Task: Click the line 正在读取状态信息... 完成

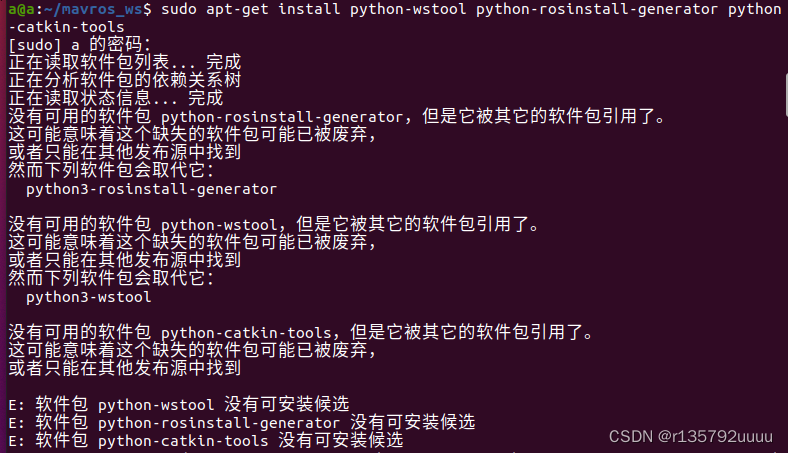Action: (116, 99)
